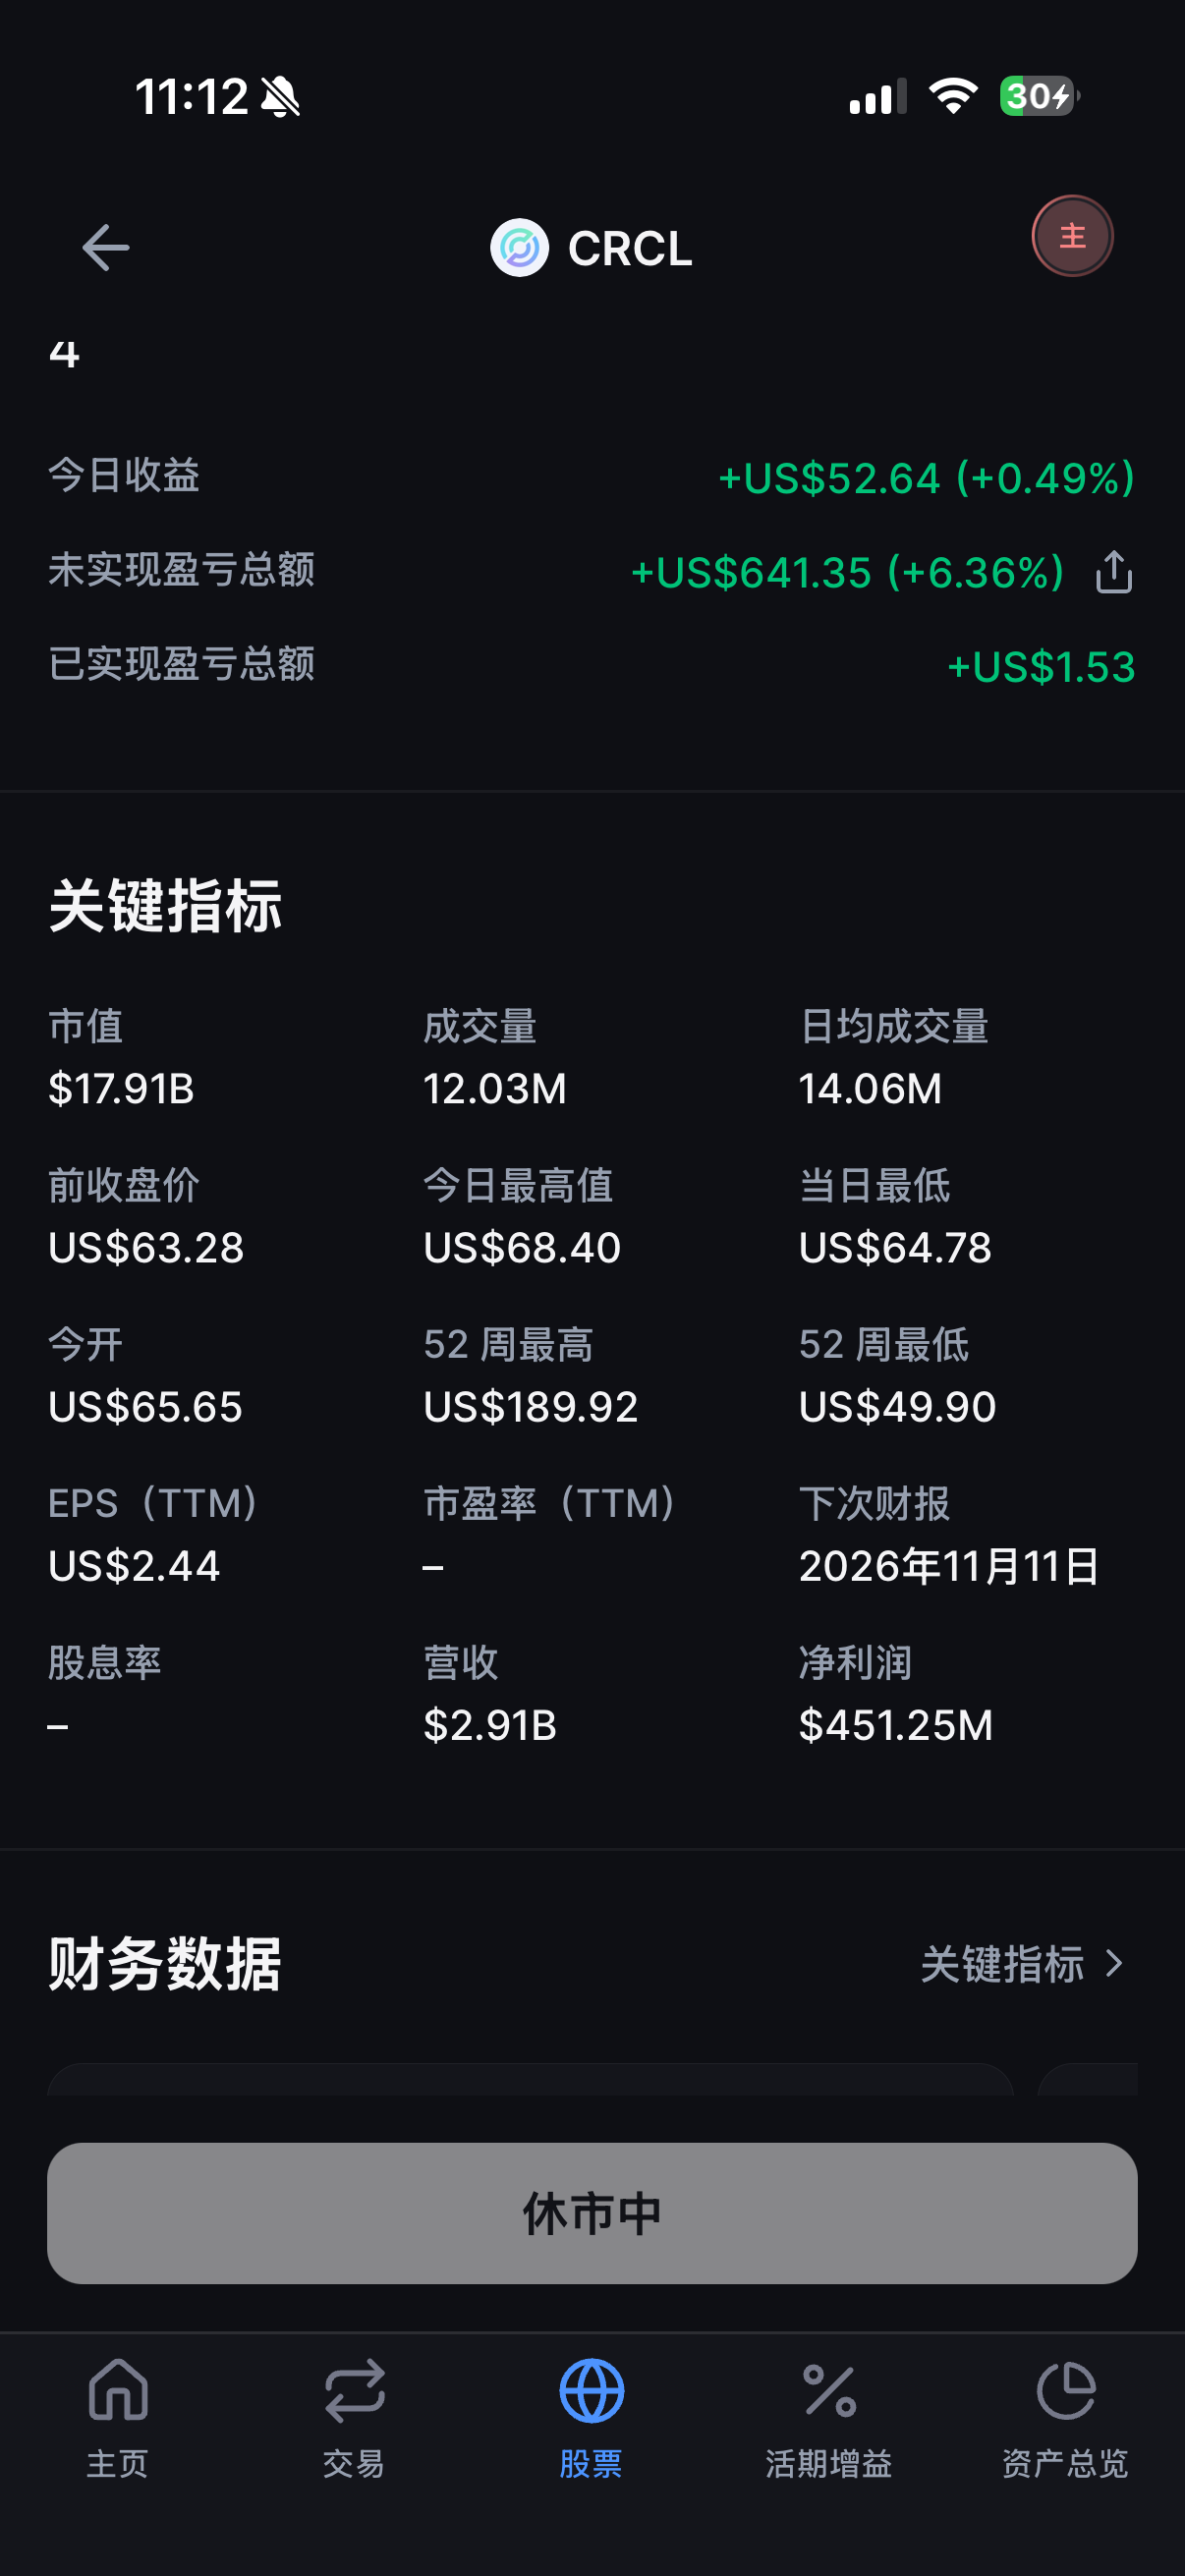Open the partially visible financial data card

coord(530,2079)
